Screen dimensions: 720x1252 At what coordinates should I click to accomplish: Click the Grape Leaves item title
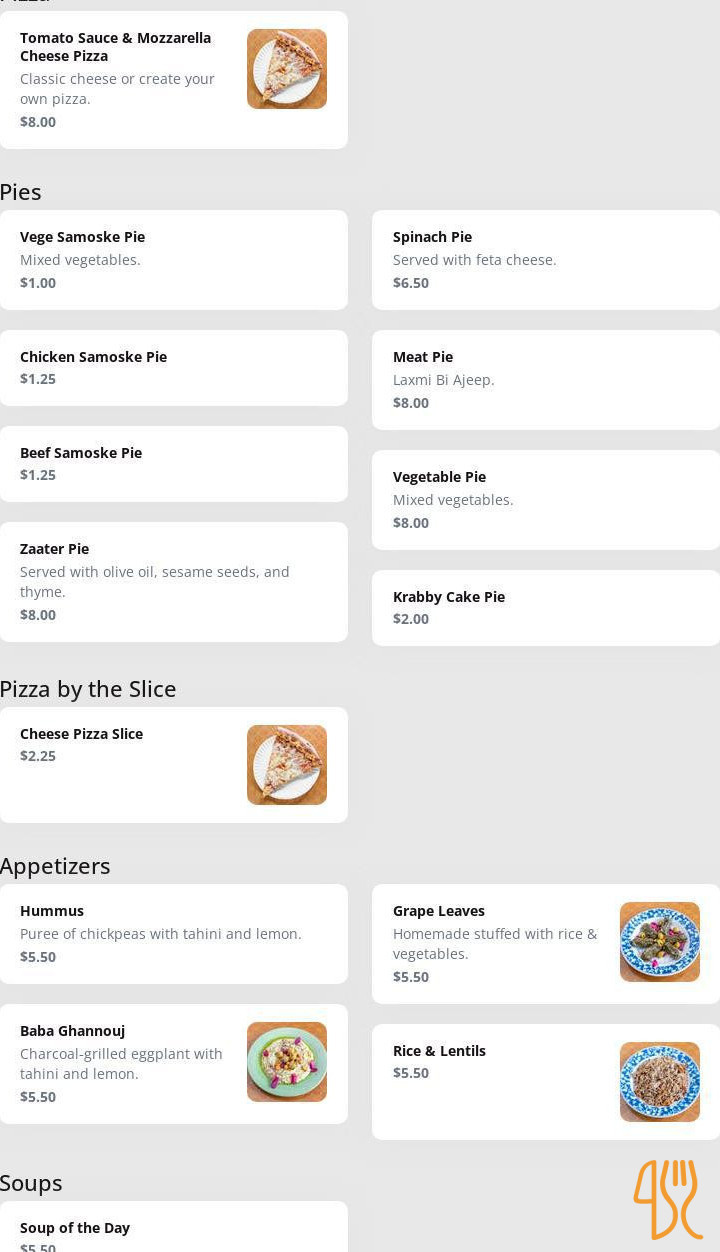click(439, 911)
